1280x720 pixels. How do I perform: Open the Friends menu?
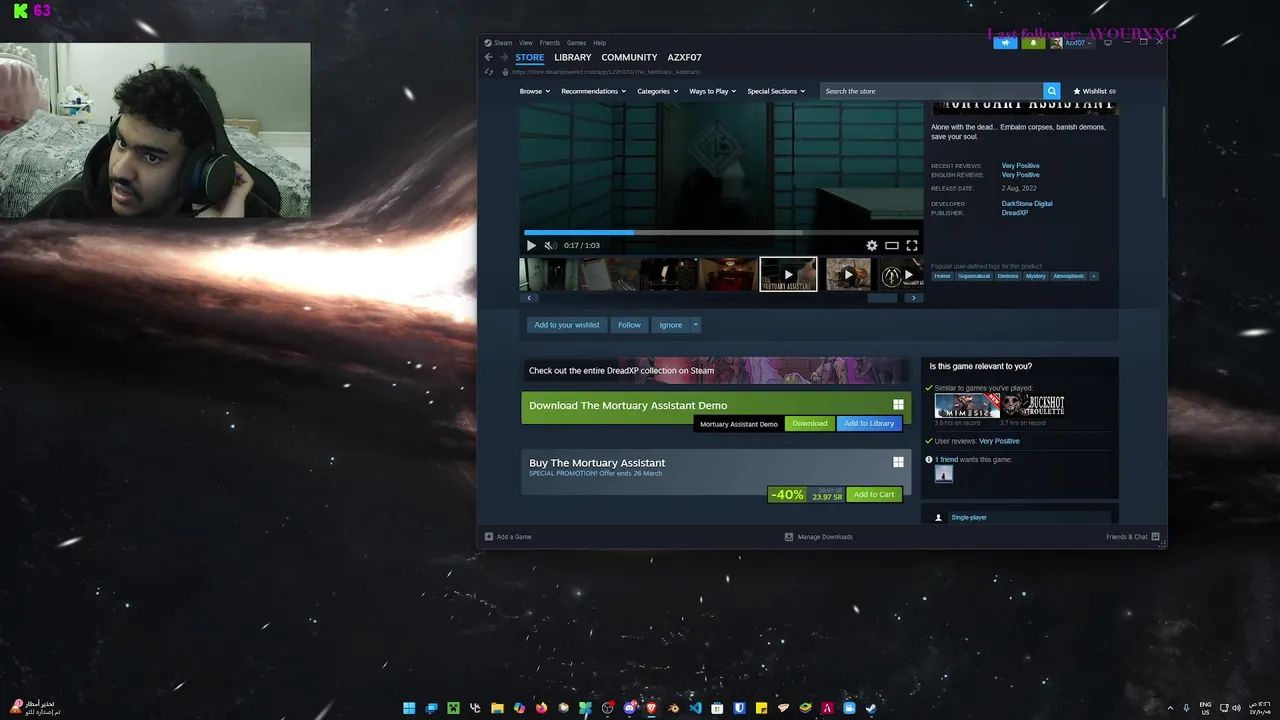(x=550, y=43)
